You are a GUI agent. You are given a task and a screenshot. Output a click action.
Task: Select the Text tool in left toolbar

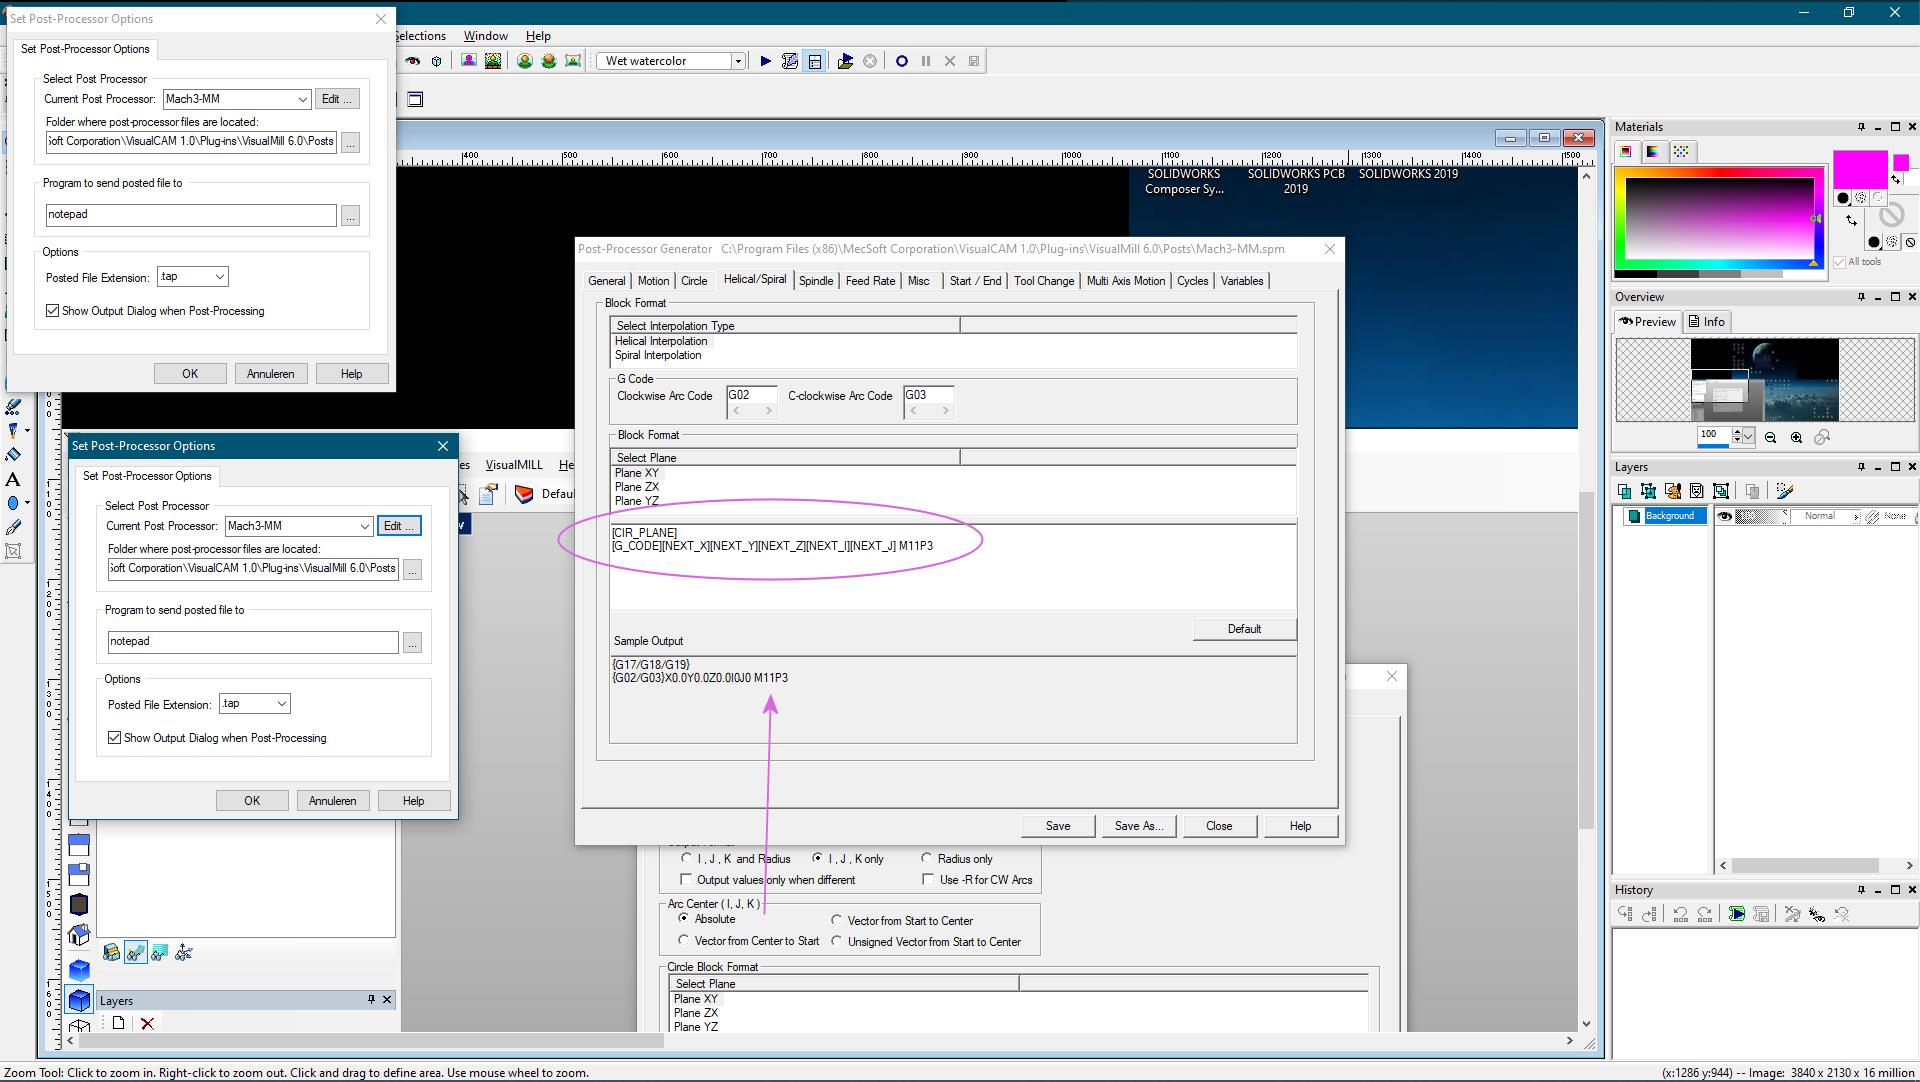13,479
